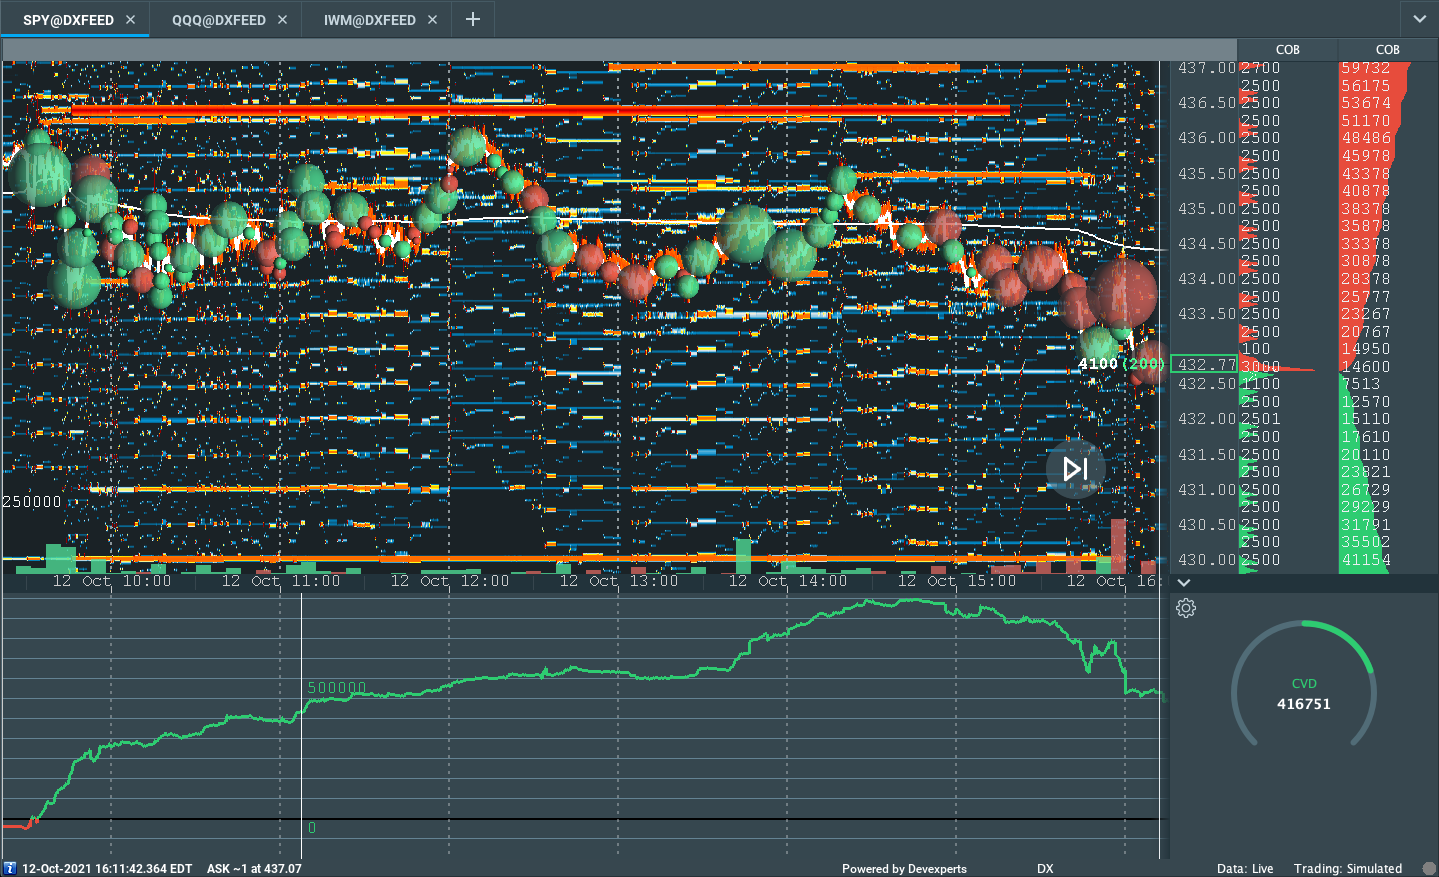Click the 250000 volume scale label

pyautogui.click(x=32, y=502)
